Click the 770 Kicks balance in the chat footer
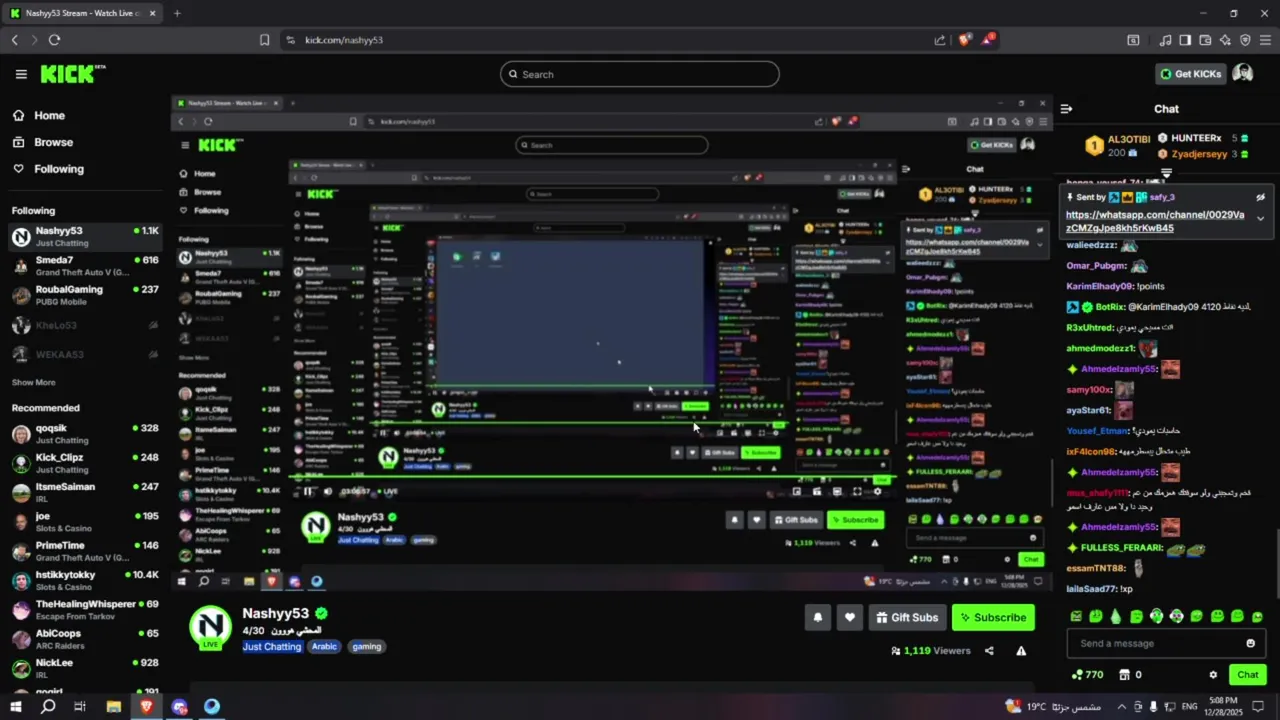1280x720 pixels. [1087, 675]
